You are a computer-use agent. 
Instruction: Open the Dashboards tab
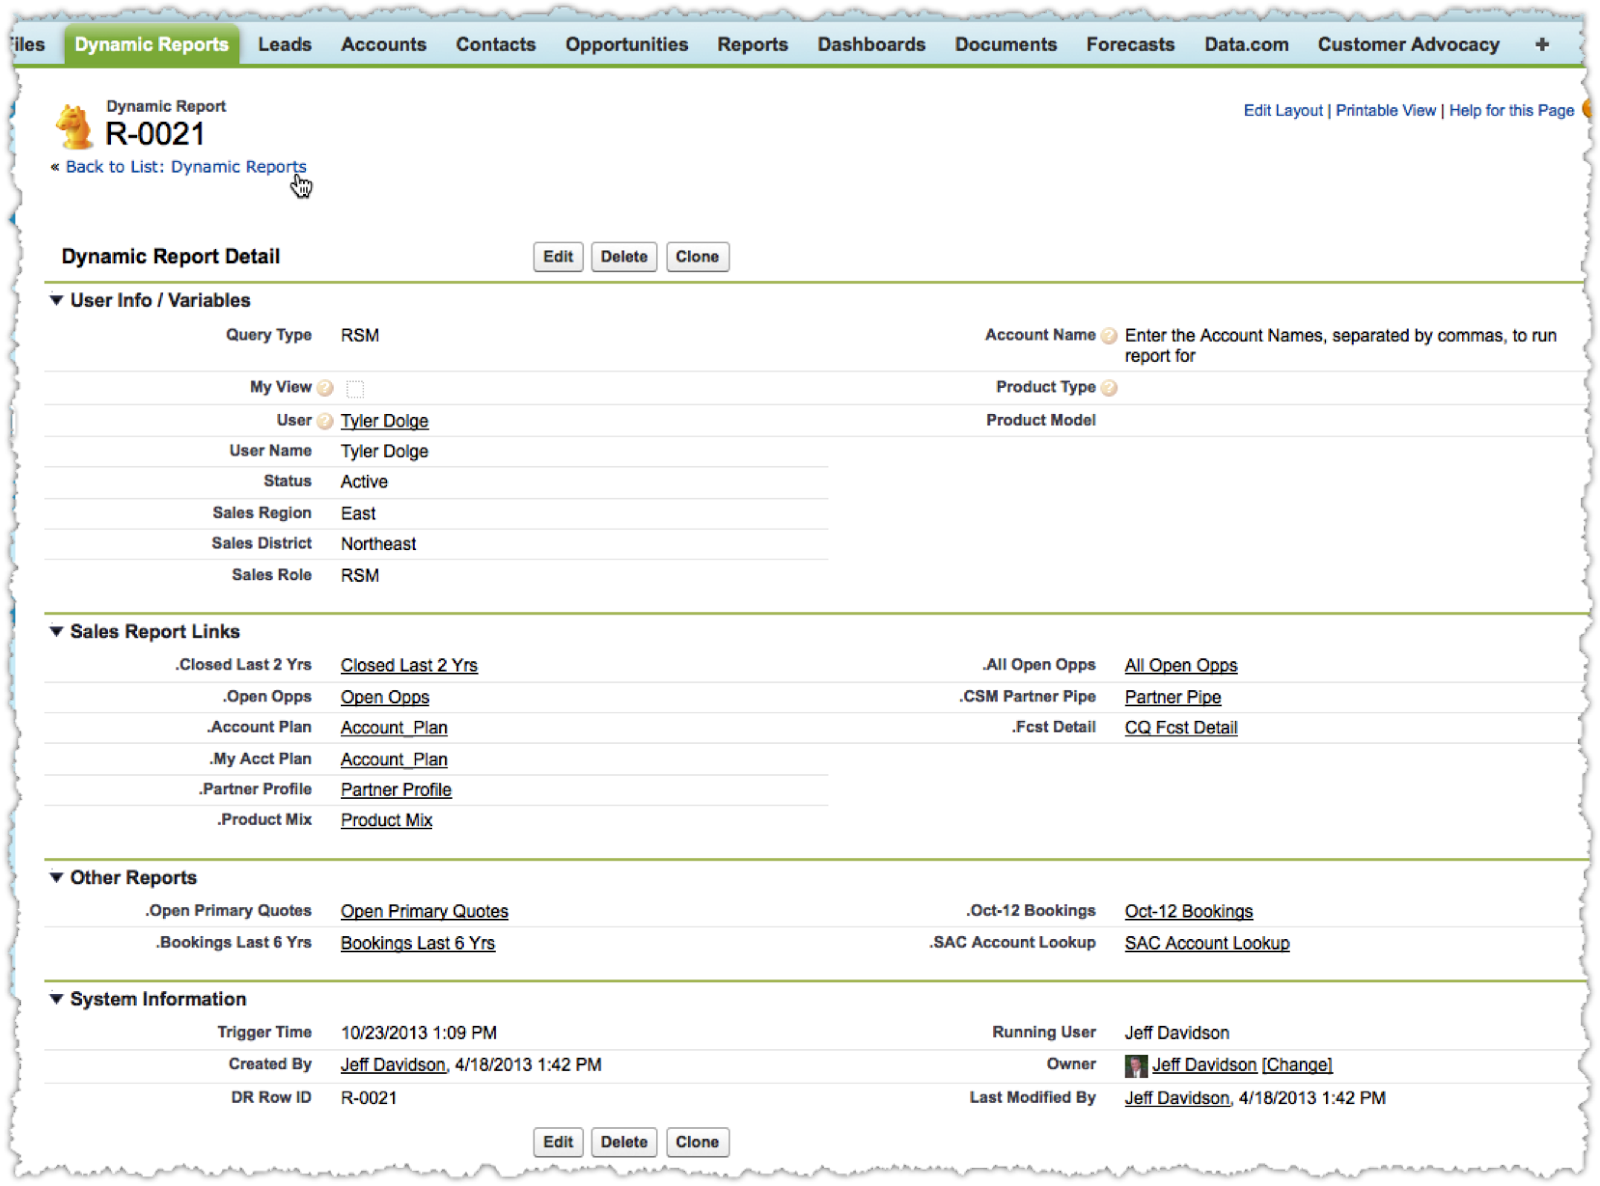[x=871, y=44]
